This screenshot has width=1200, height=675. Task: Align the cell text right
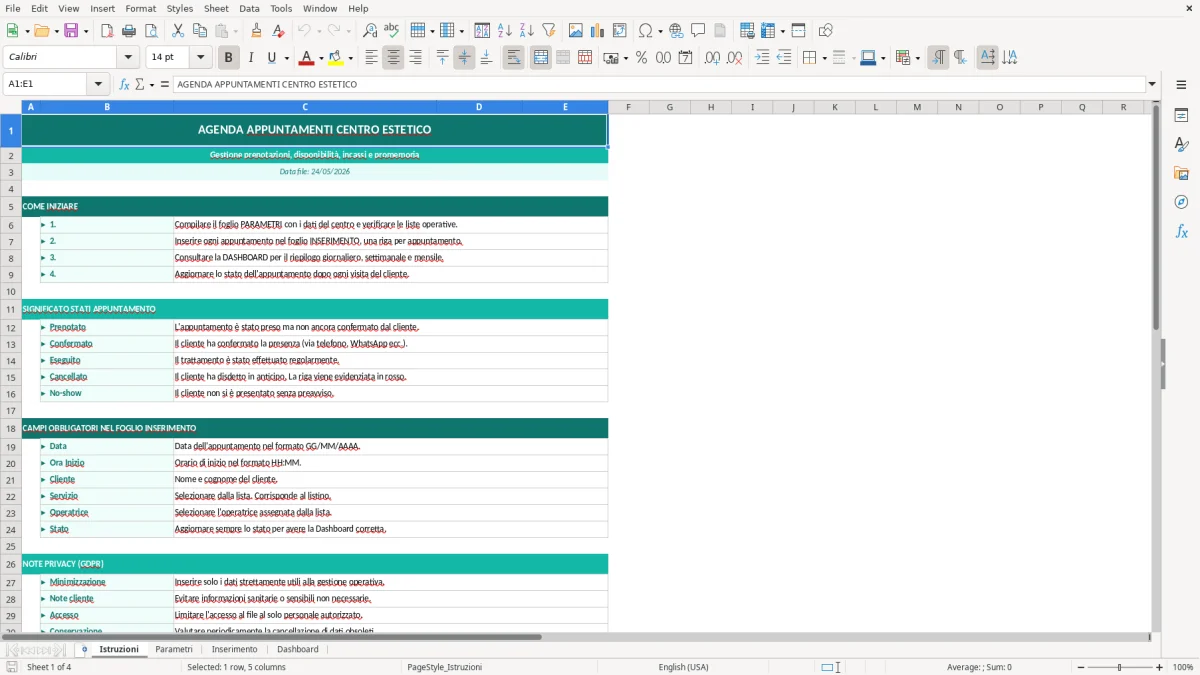(415, 58)
